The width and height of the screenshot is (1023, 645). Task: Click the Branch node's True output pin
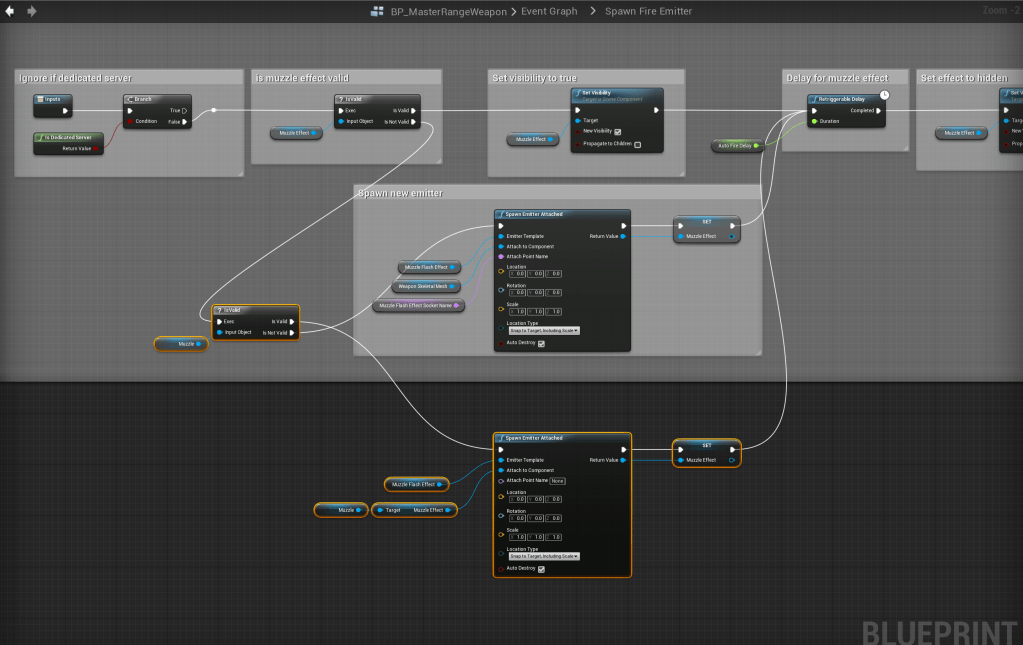(x=185, y=111)
